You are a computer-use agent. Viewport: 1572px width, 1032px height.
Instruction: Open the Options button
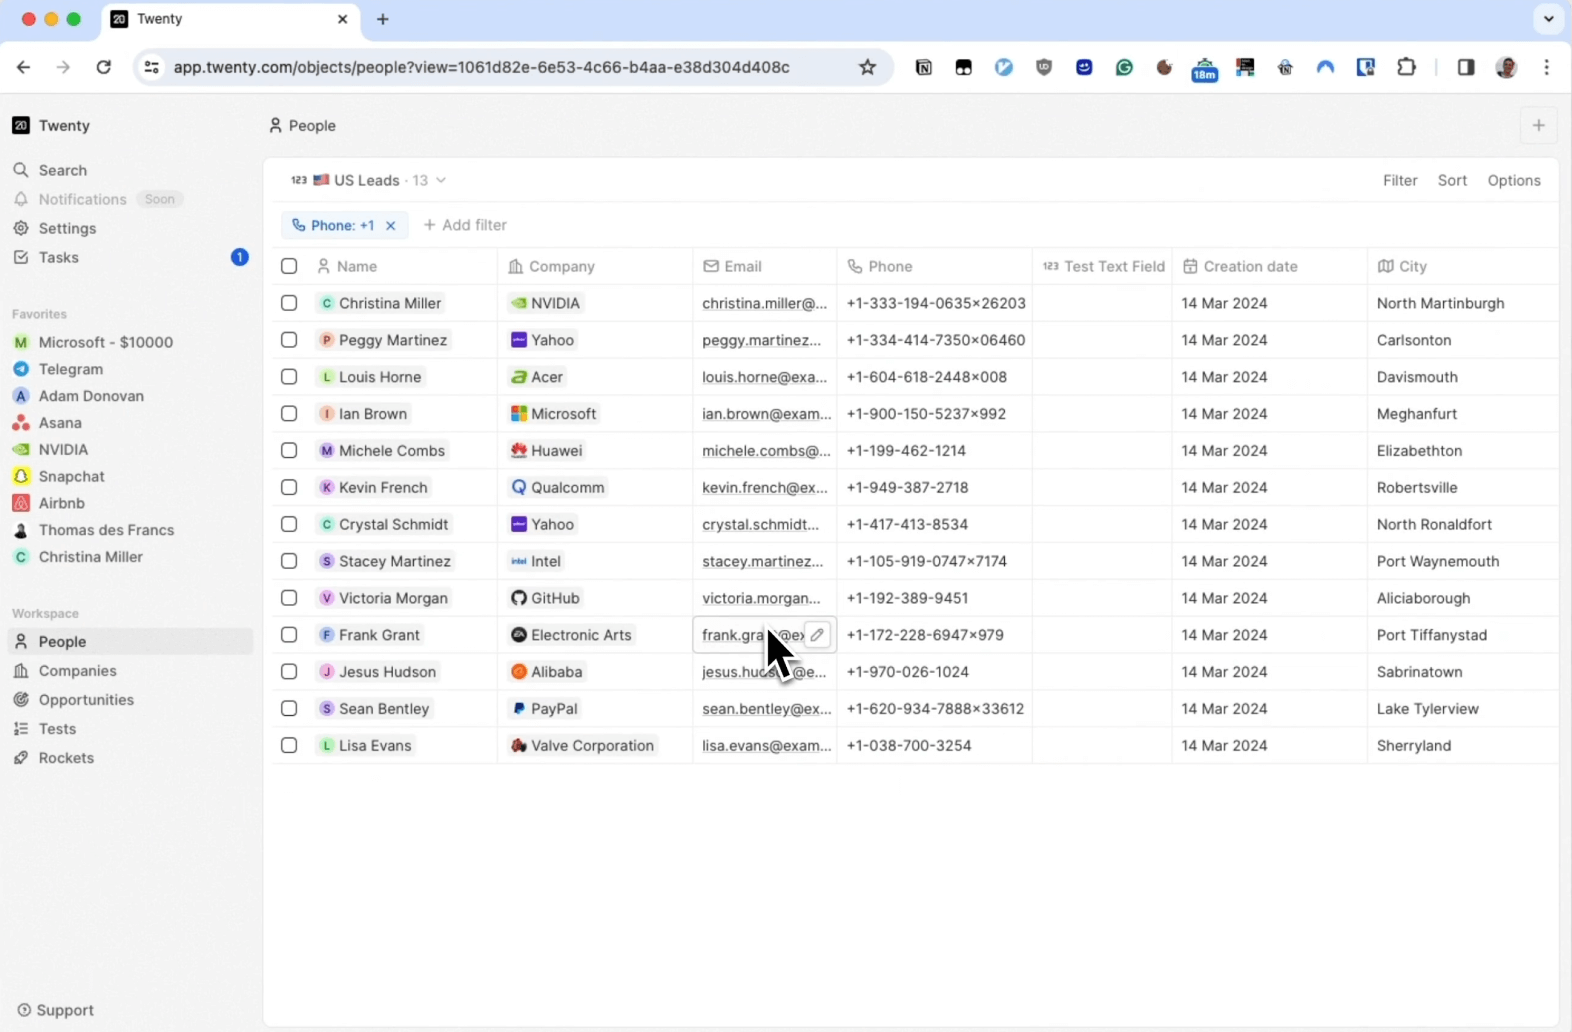(x=1513, y=180)
